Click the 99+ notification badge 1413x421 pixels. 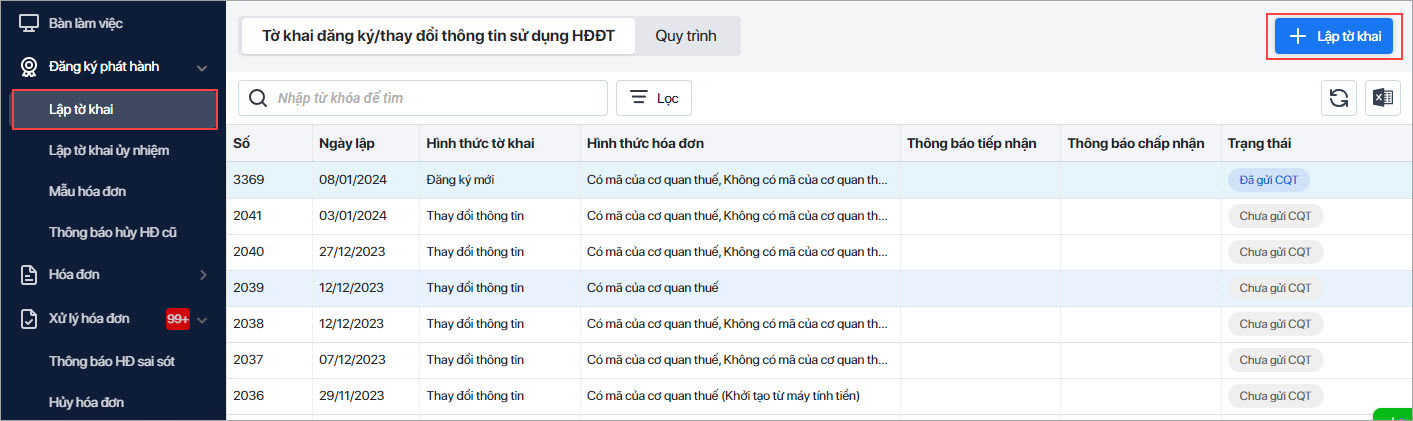[178, 319]
